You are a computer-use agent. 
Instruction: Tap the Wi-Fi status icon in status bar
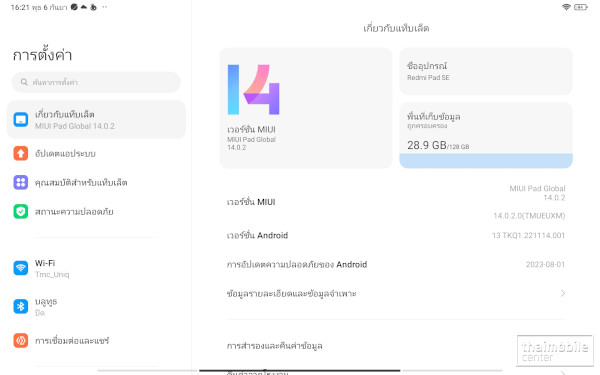(566, 7)
